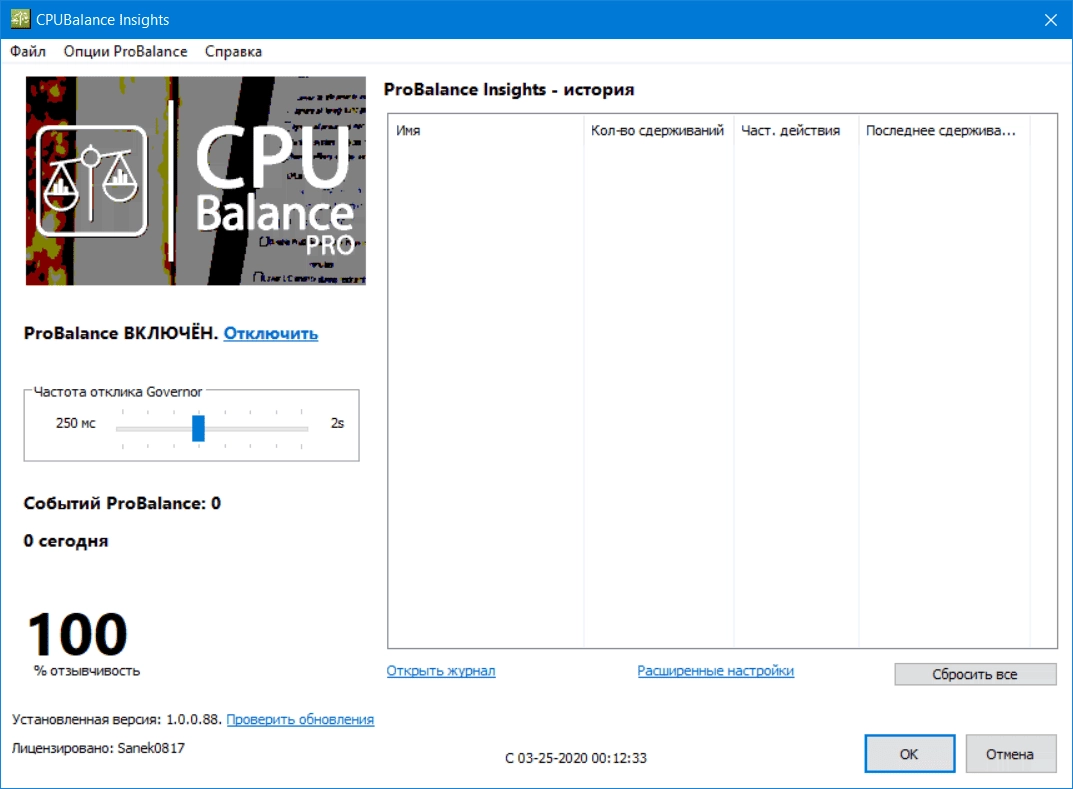Viewport: 1073px width, 789px height.
Task: Sort by Кол-во сдерживаний column header
Action: pyautogui.click(x=658, y=130)
